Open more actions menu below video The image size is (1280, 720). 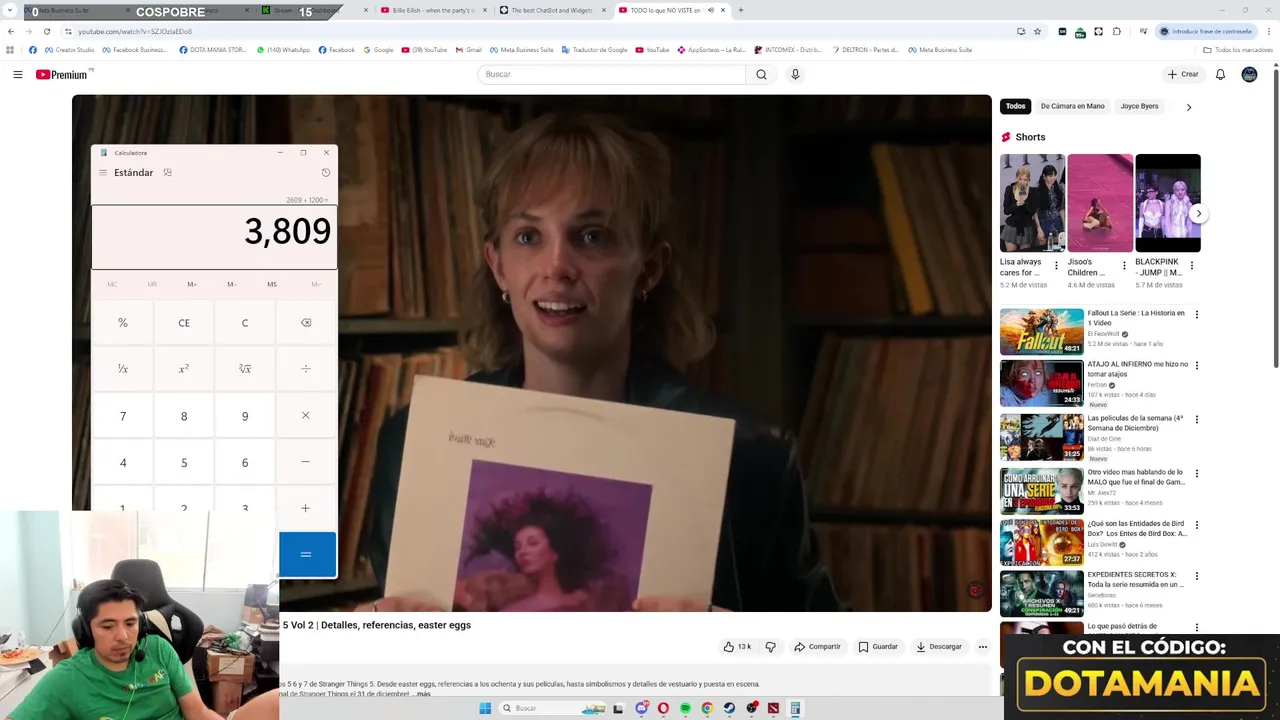point(982,647)
